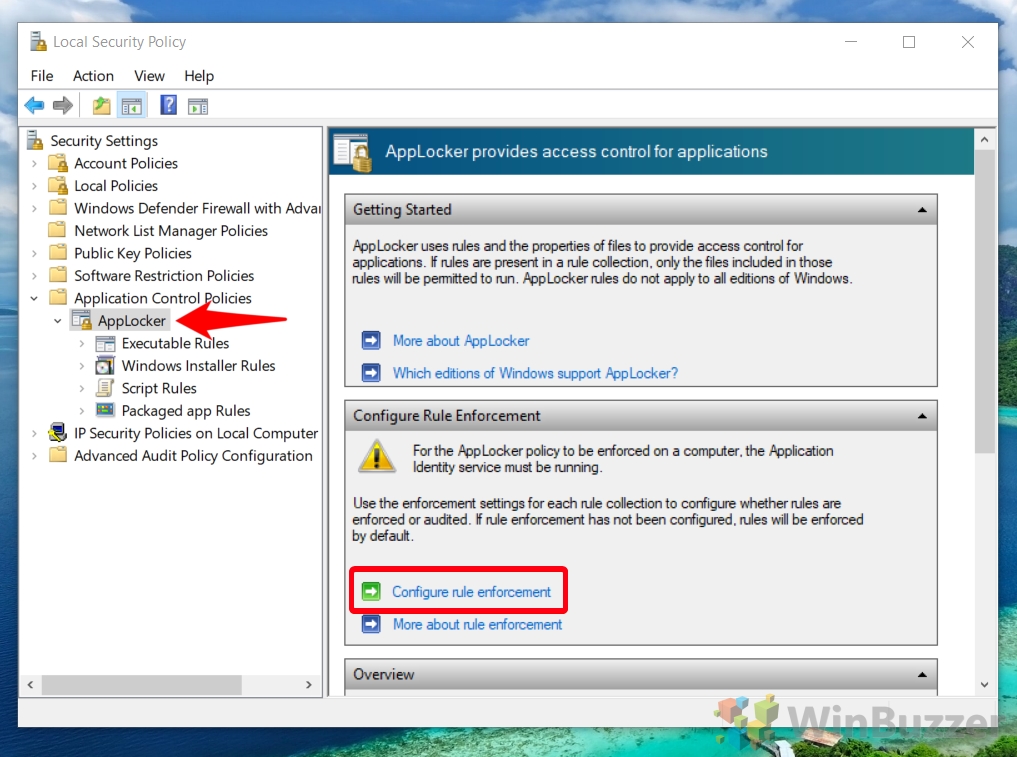Open the Help menu

[199, 76]
